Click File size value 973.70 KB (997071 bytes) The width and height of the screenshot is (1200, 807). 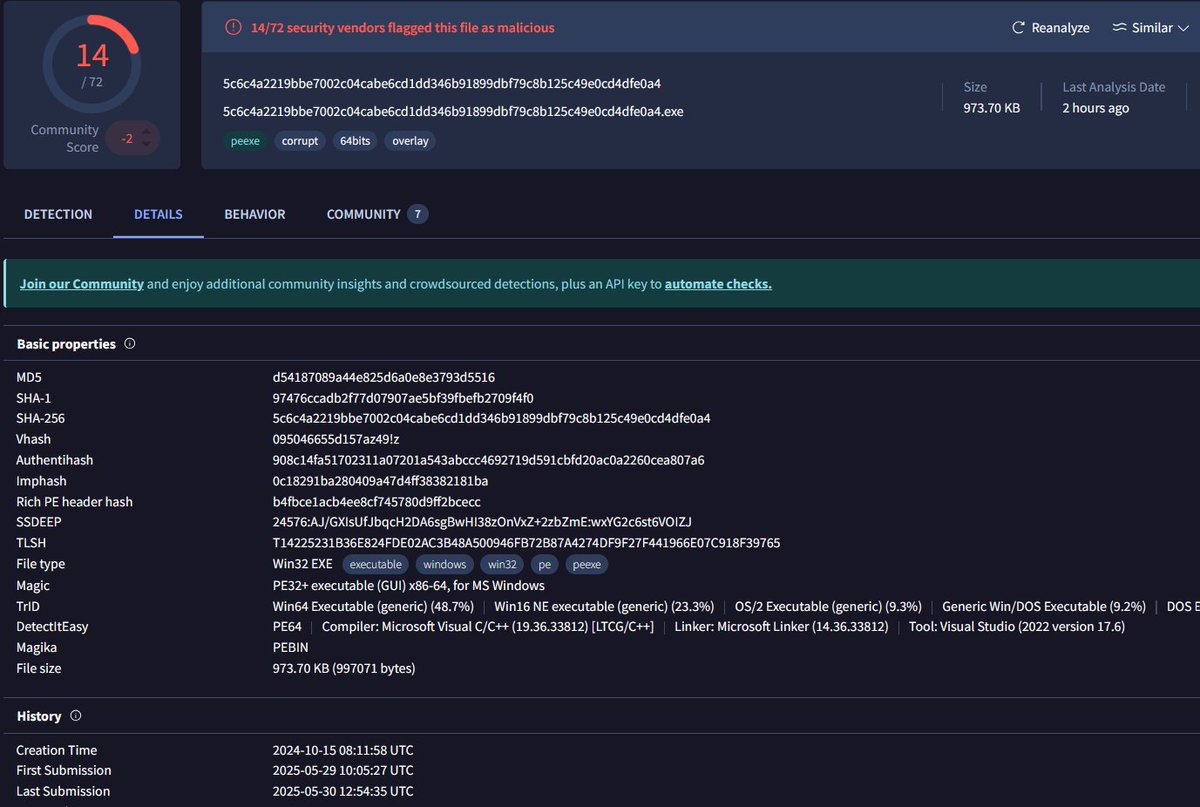[x=344, y=668]
